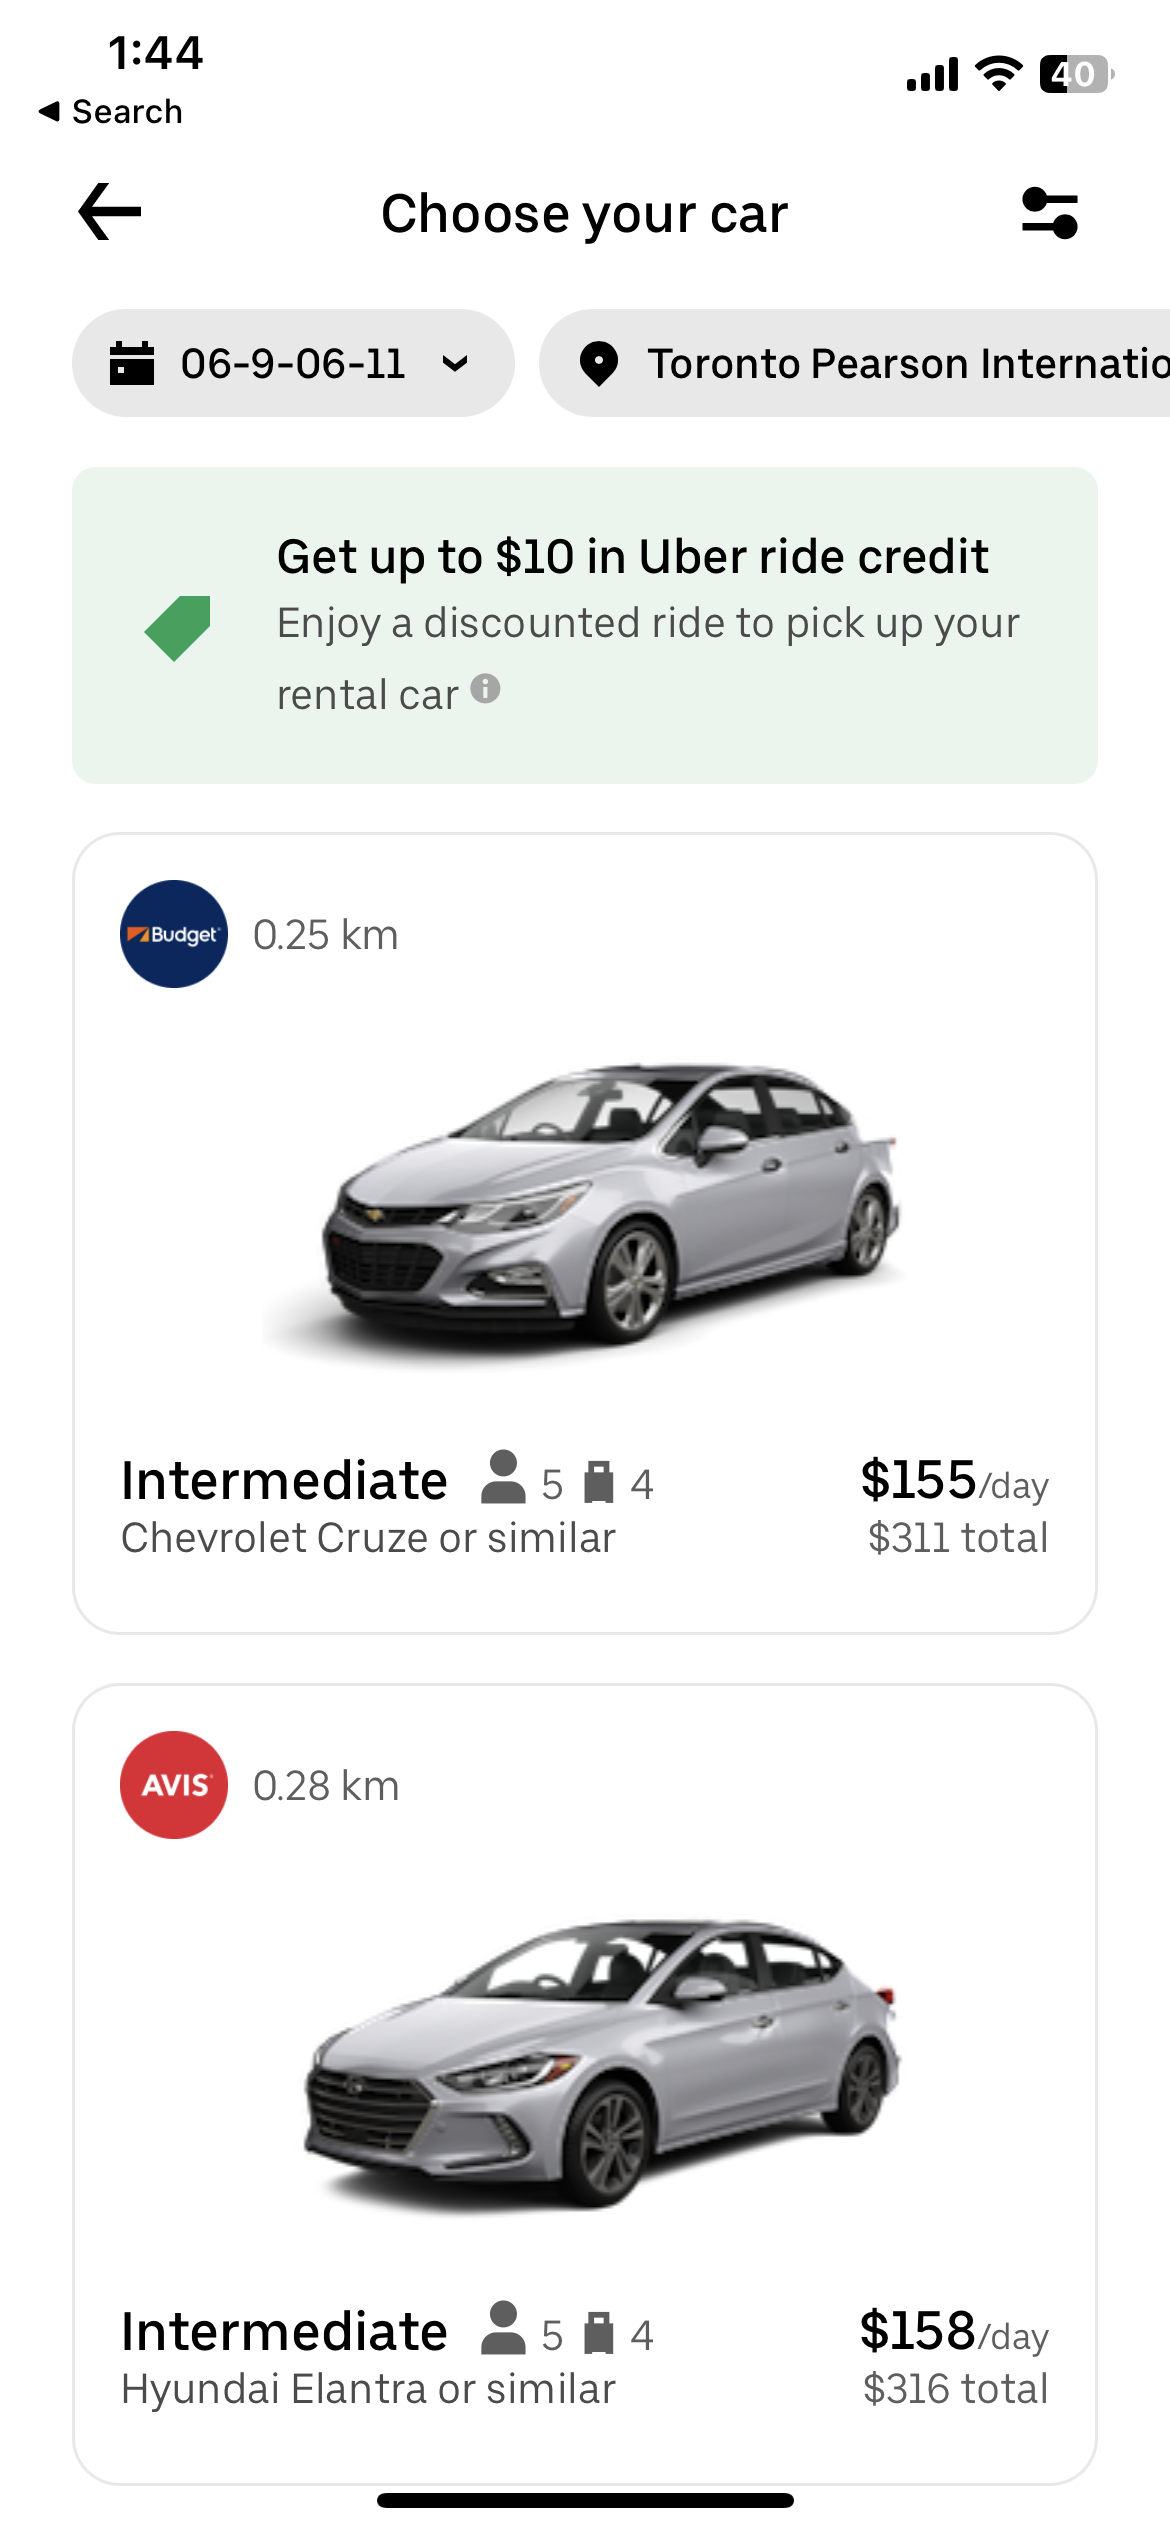The height and width of the screenshot is (2532, 1170).
Task: Tap the Avis logo icon
Action: (x=174, y=1785)
